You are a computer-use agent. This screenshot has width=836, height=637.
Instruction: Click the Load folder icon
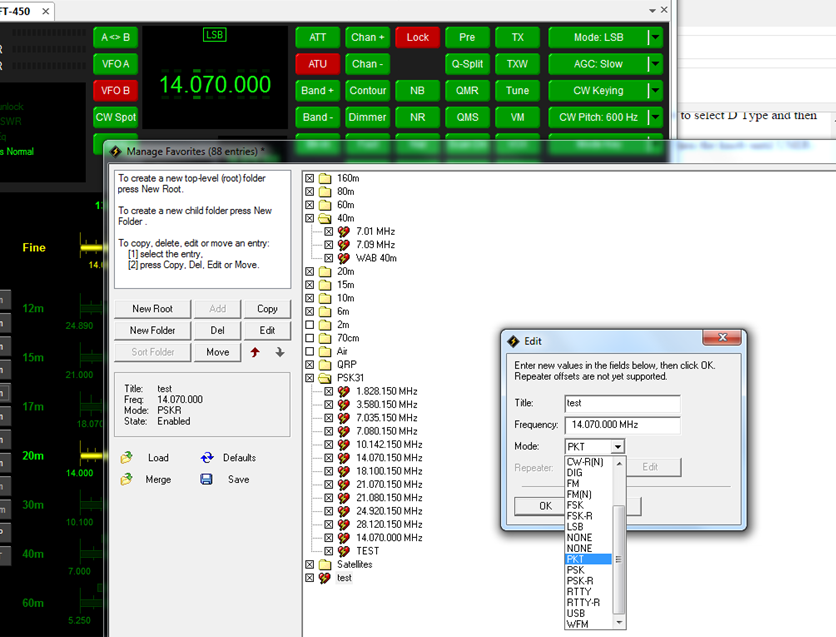pos(126,457)
